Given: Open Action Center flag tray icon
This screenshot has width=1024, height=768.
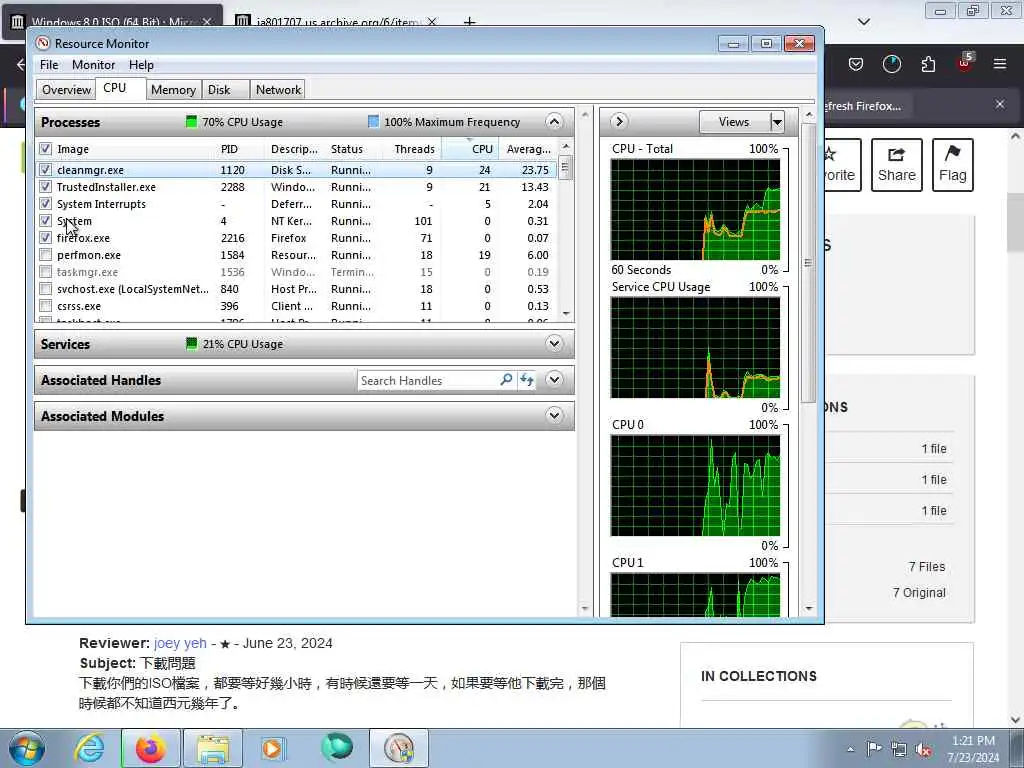Looking at the screenshot, I should [x=874, y=748].
